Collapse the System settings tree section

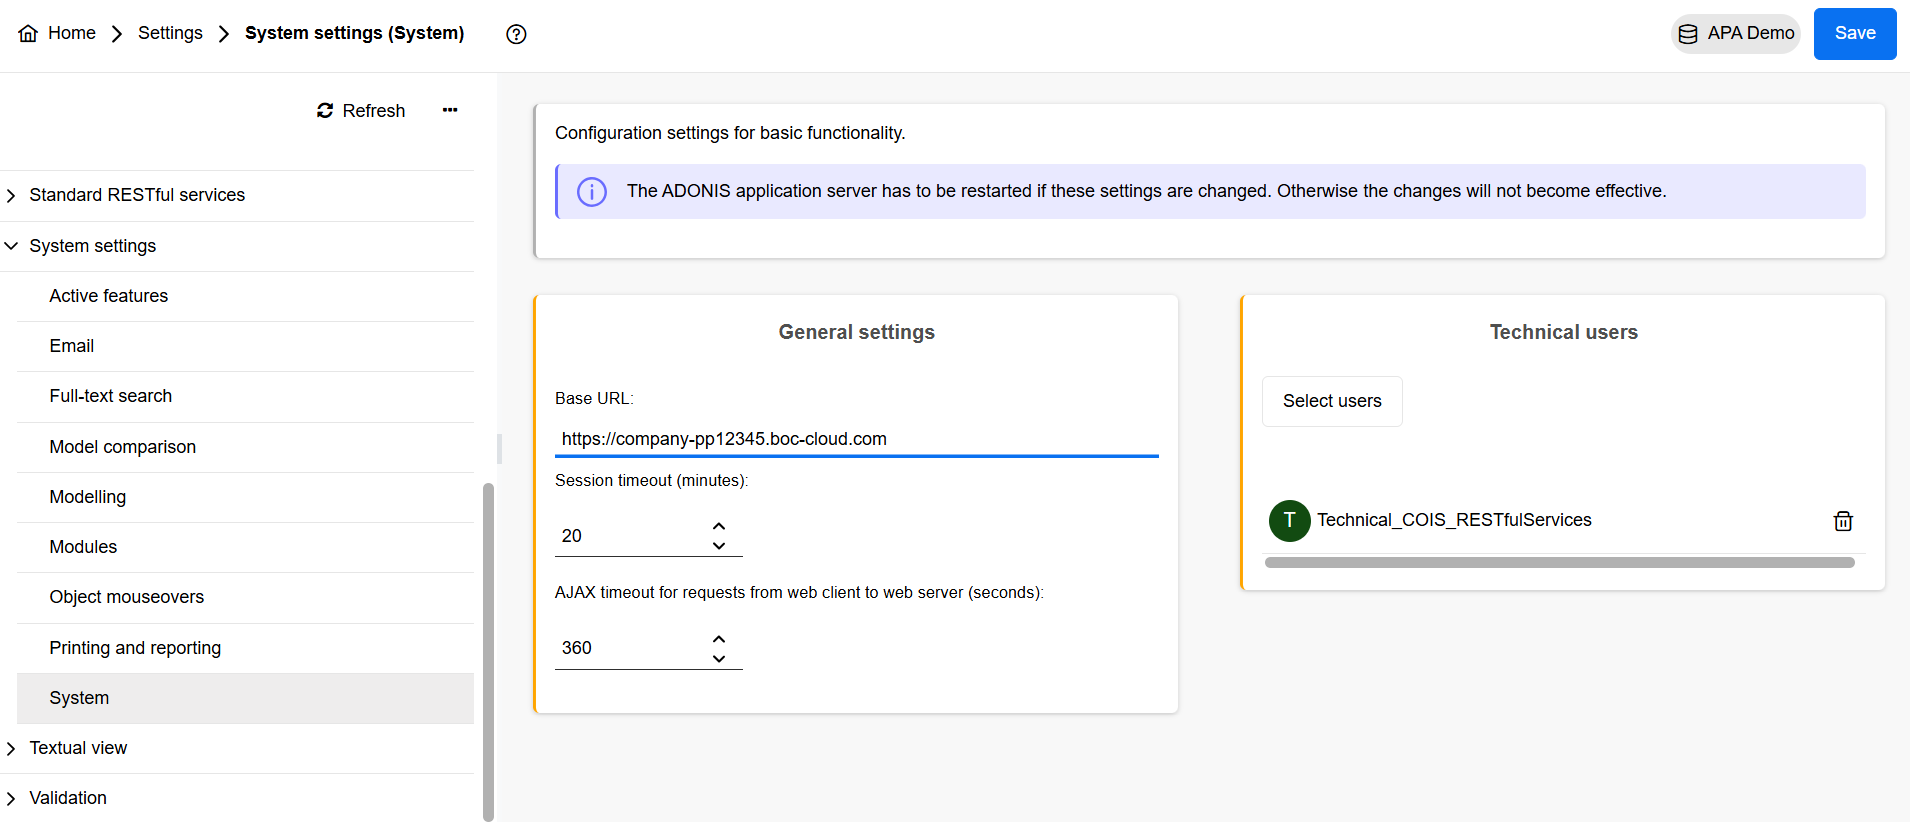(x=11, y=246)
